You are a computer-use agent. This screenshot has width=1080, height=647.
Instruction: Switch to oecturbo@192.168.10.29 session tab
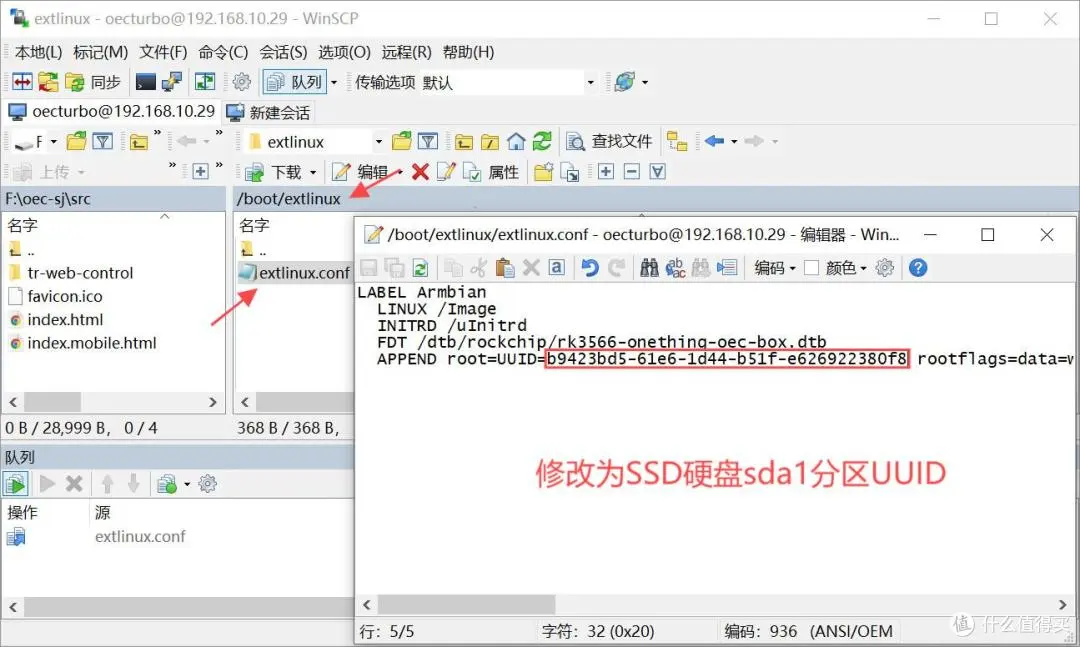coord(112,111)
